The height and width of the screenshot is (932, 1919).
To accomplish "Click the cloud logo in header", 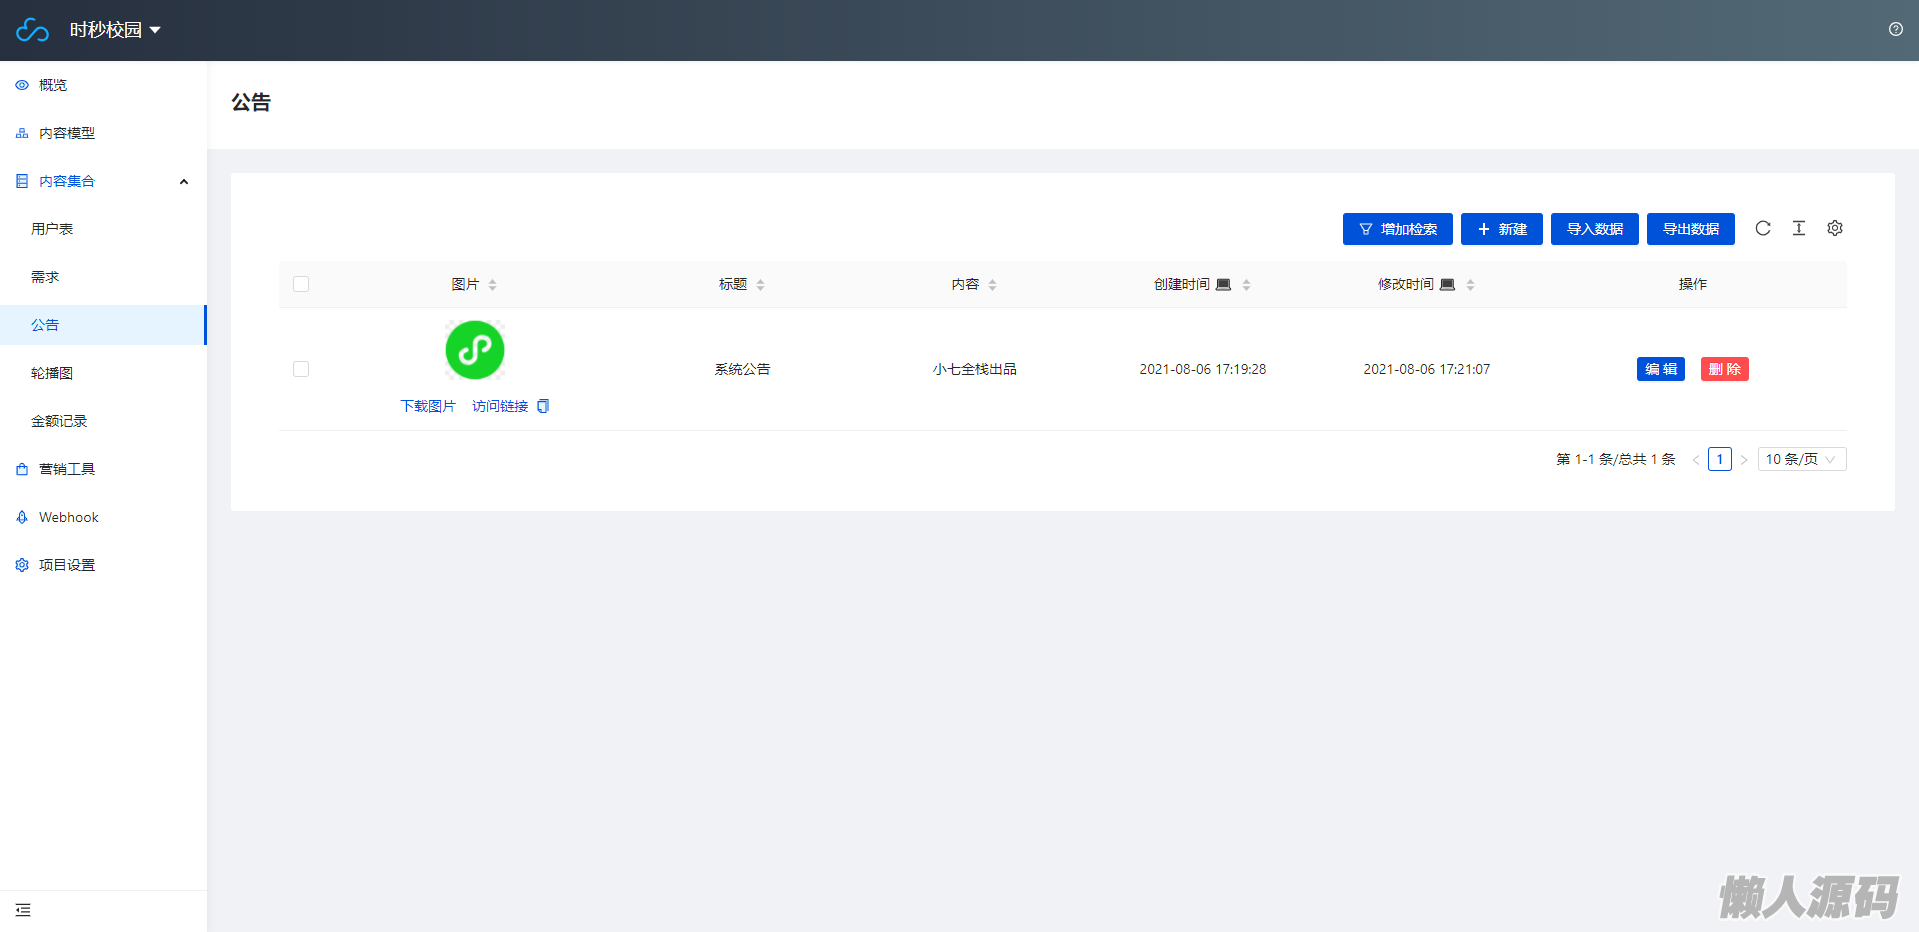I will [32, 30].
